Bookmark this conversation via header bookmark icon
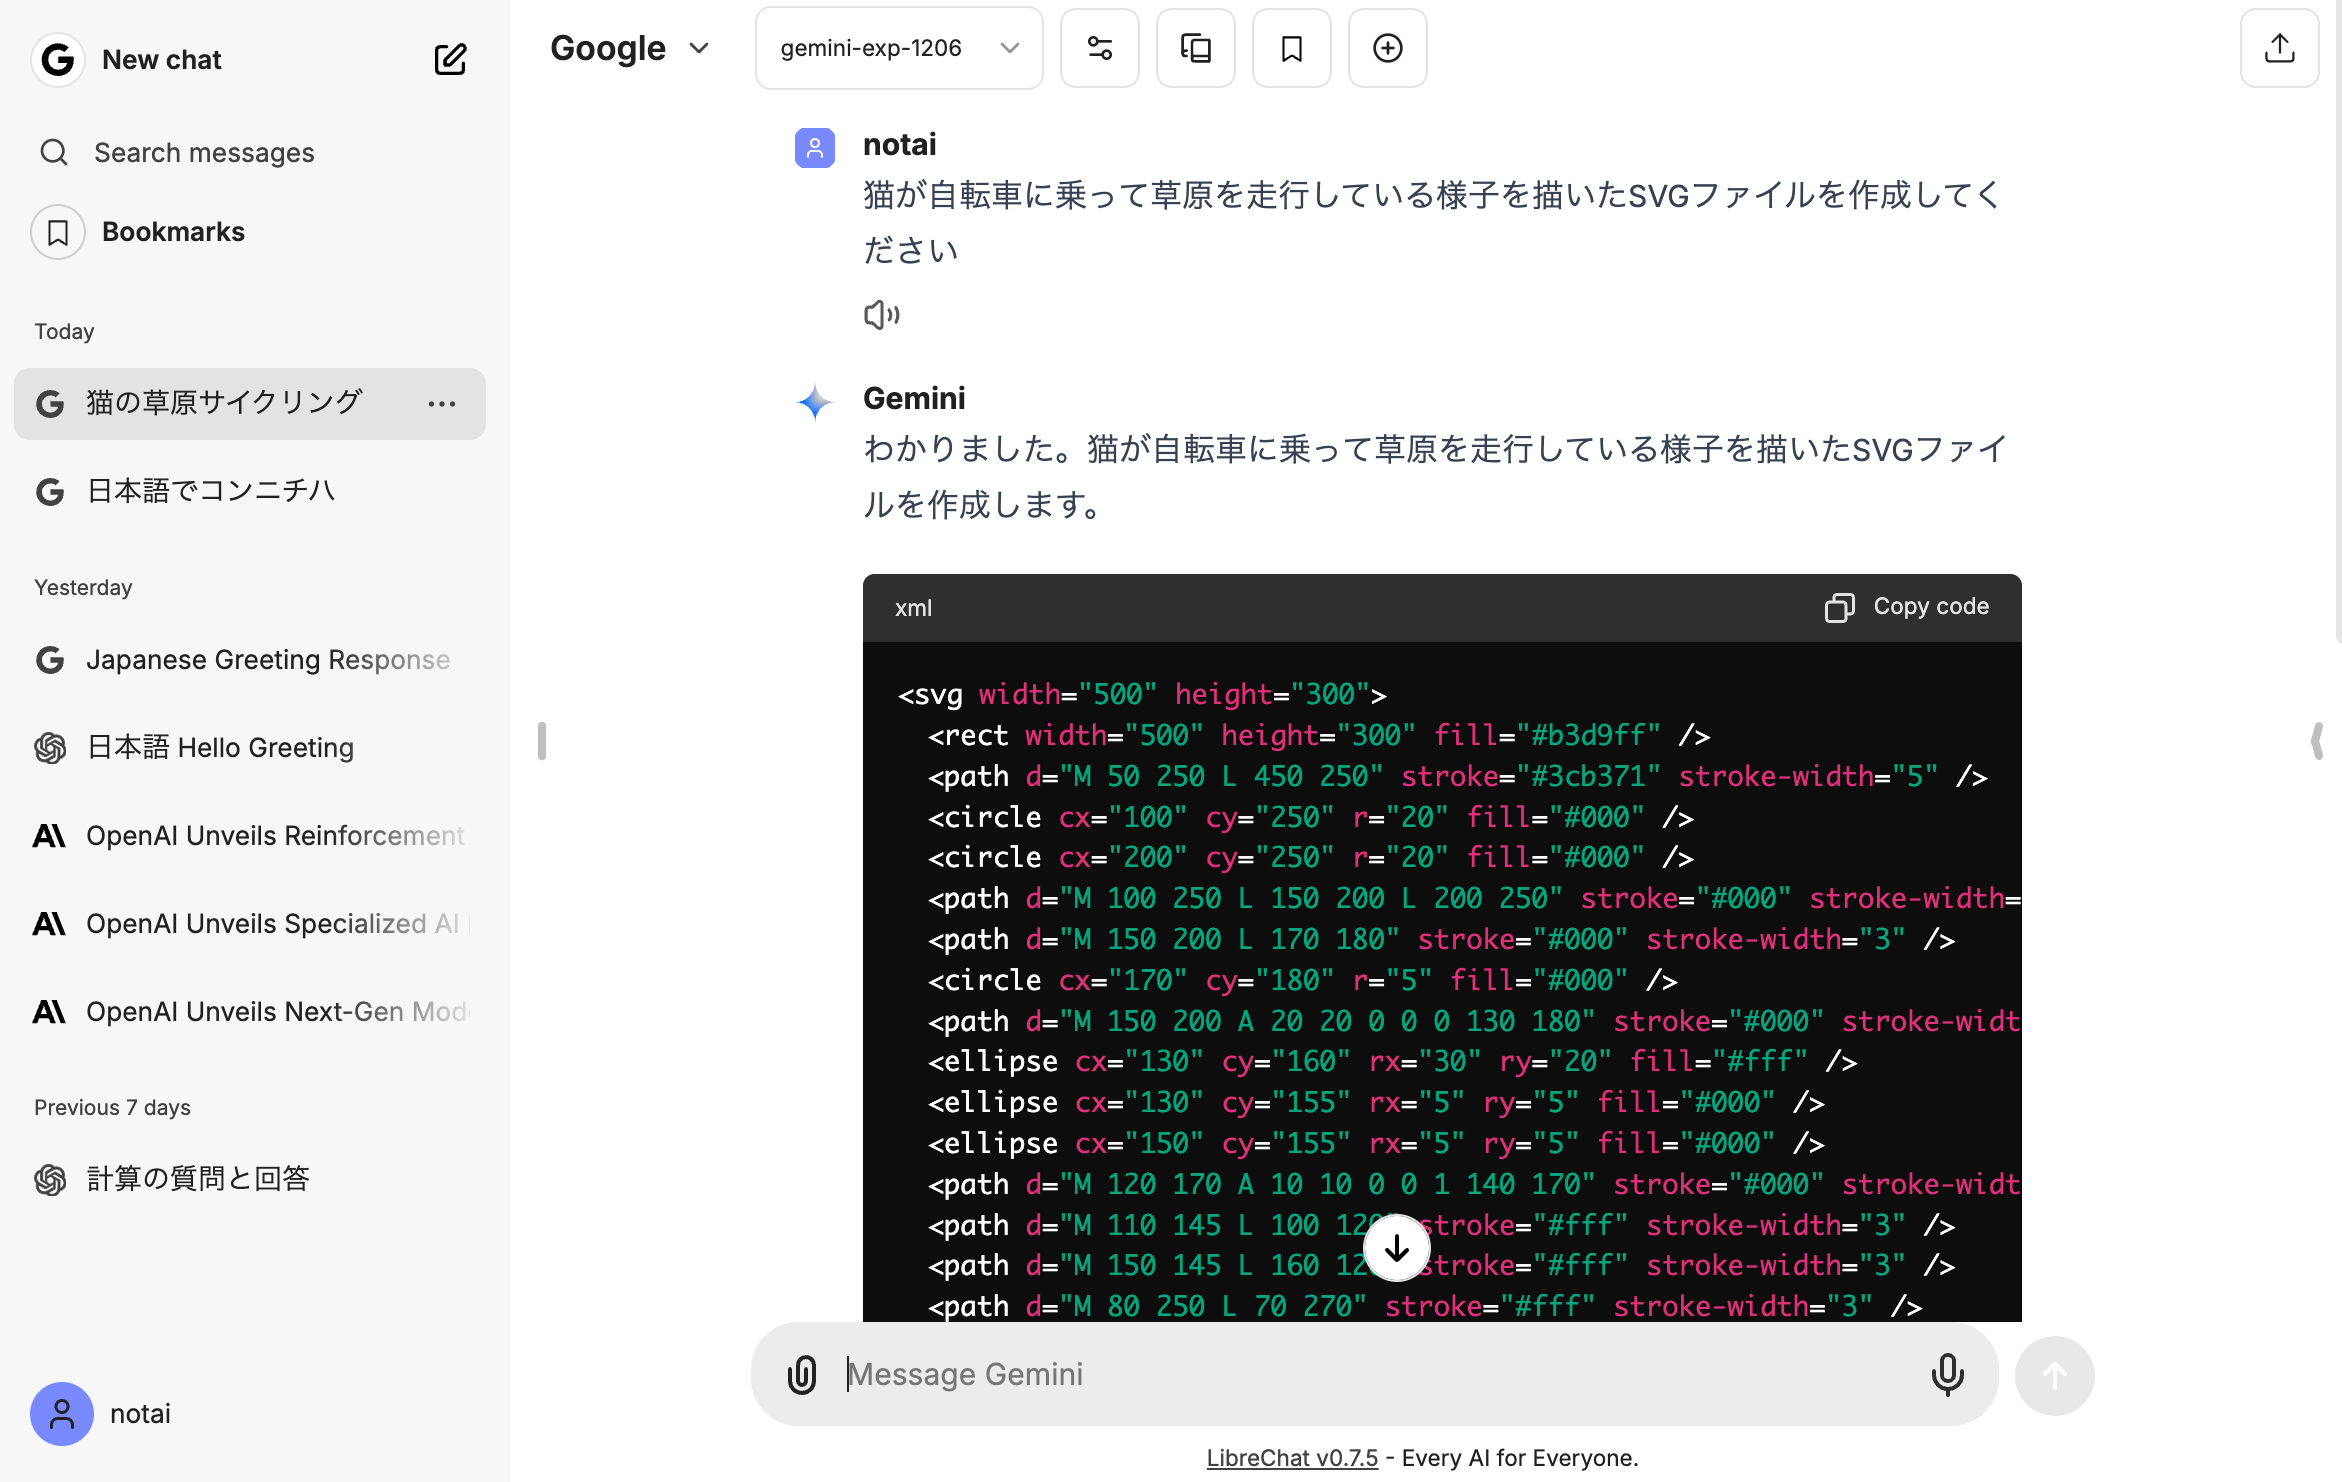The width and height of the screenshot is (2342, 1482). (x=1291, y=48)
